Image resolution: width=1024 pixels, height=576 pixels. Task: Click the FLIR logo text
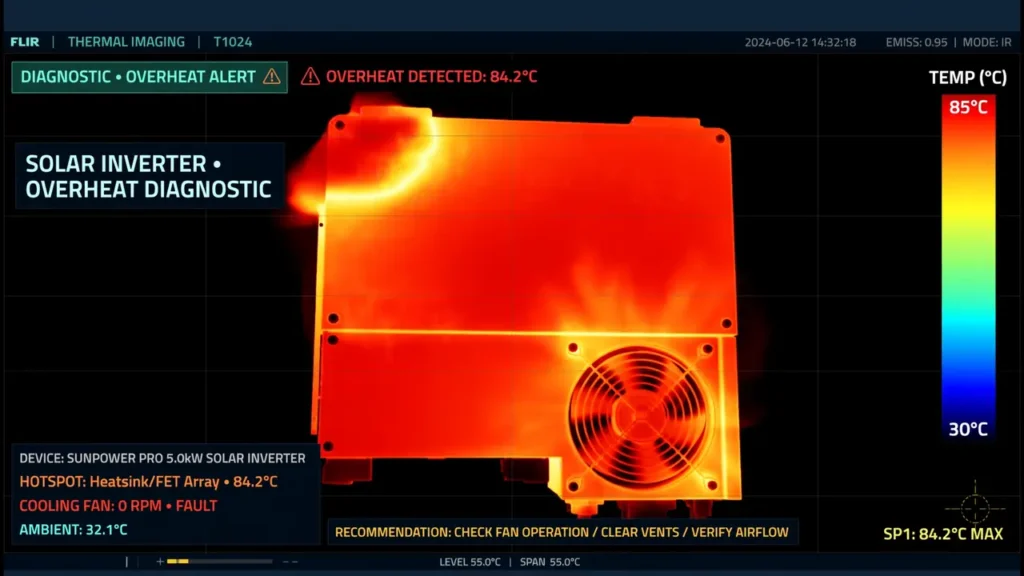pos(25,42)
